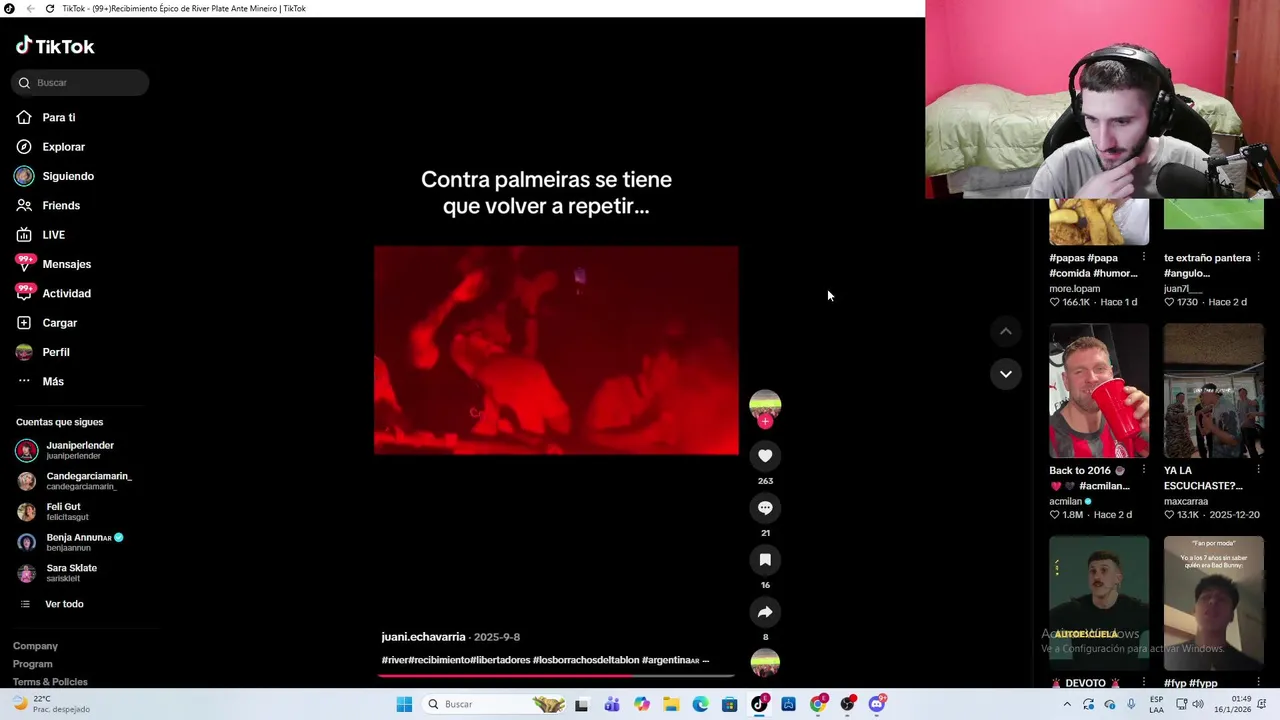This screenshot has height=720, width=1280.
Task: Switch the ESP LAA input language
Action: (1156, 704)
